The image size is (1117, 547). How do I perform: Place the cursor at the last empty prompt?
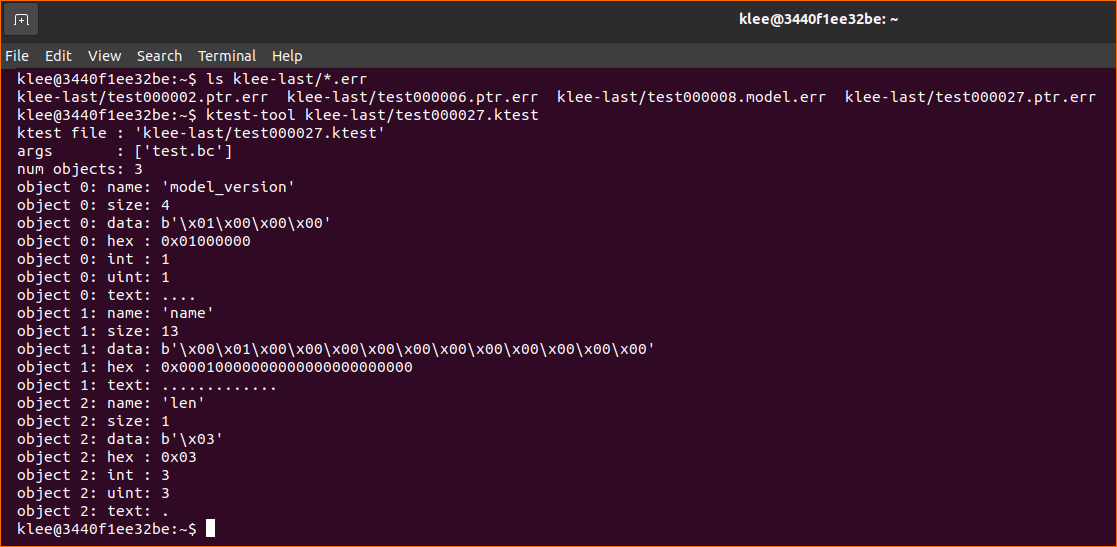(x=210, y=528)
